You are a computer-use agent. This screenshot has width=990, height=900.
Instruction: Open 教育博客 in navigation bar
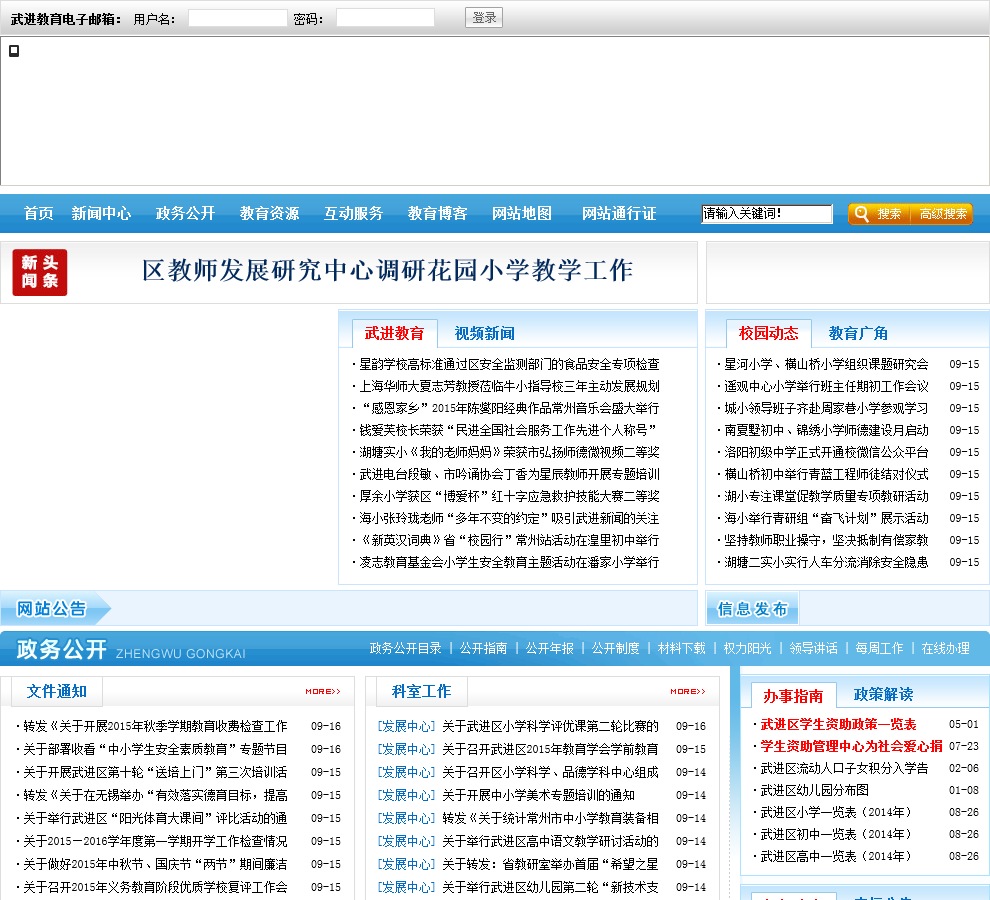437,213
